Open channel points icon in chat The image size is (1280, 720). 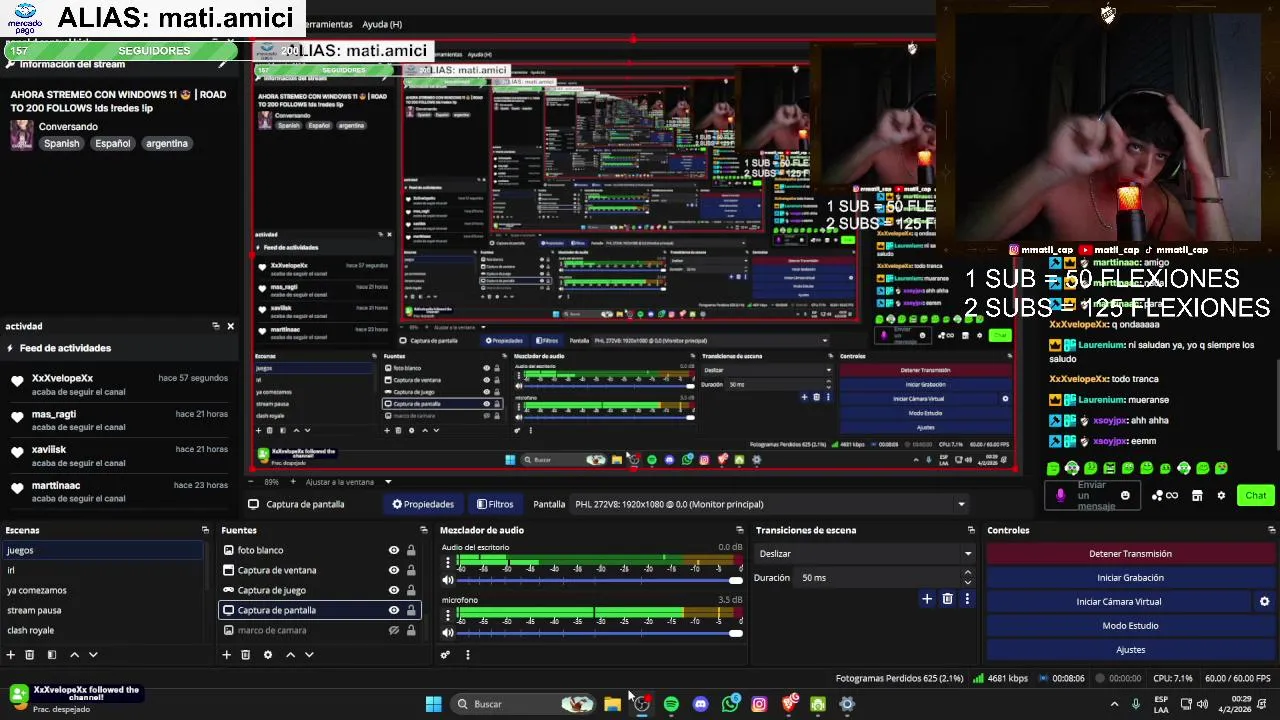pyautogui.click(x=1164, y=495)
